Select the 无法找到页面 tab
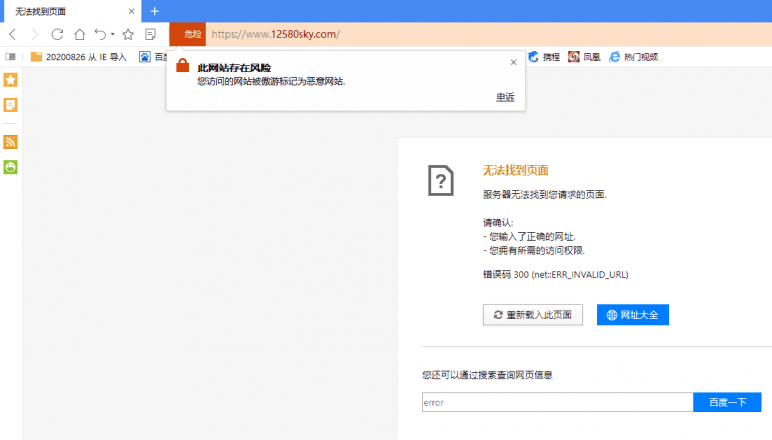This screenshot has height=440, width=772. [72, 11]
